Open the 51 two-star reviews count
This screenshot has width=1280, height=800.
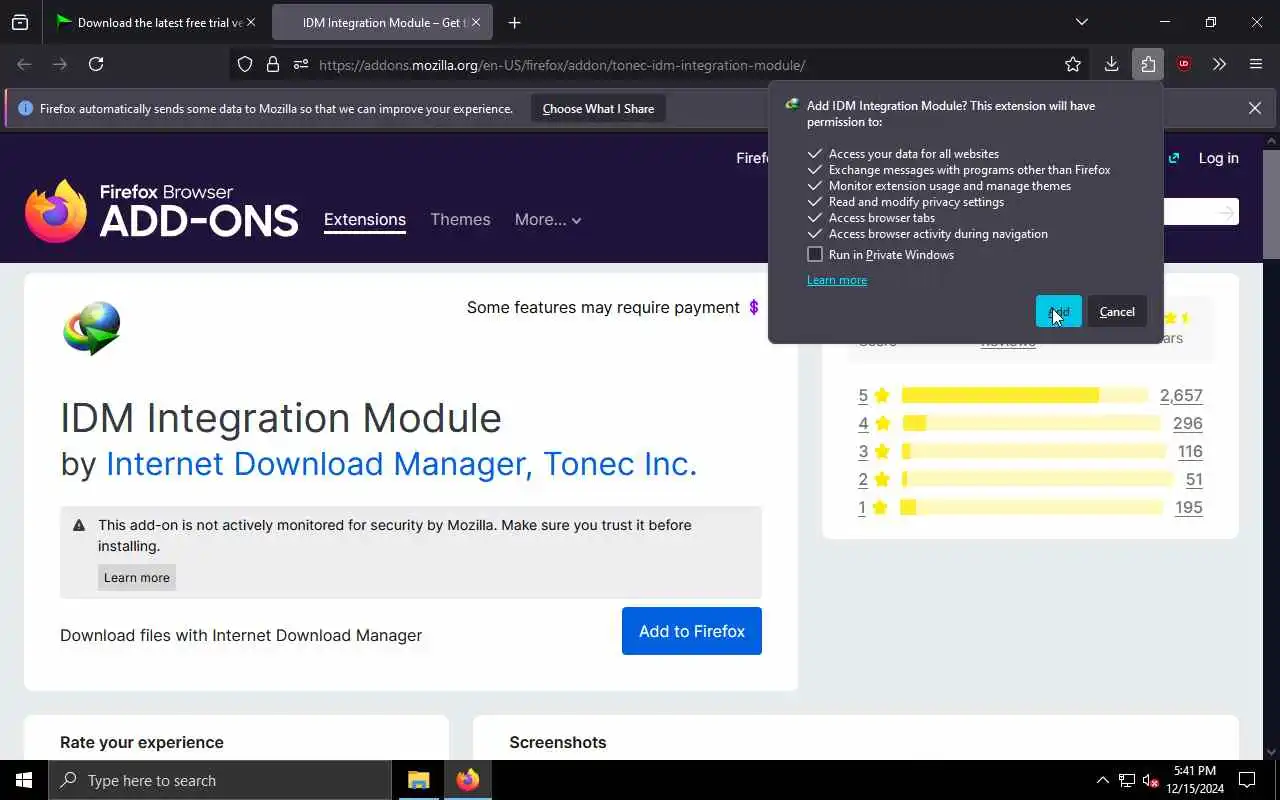tap(1194, 479)
